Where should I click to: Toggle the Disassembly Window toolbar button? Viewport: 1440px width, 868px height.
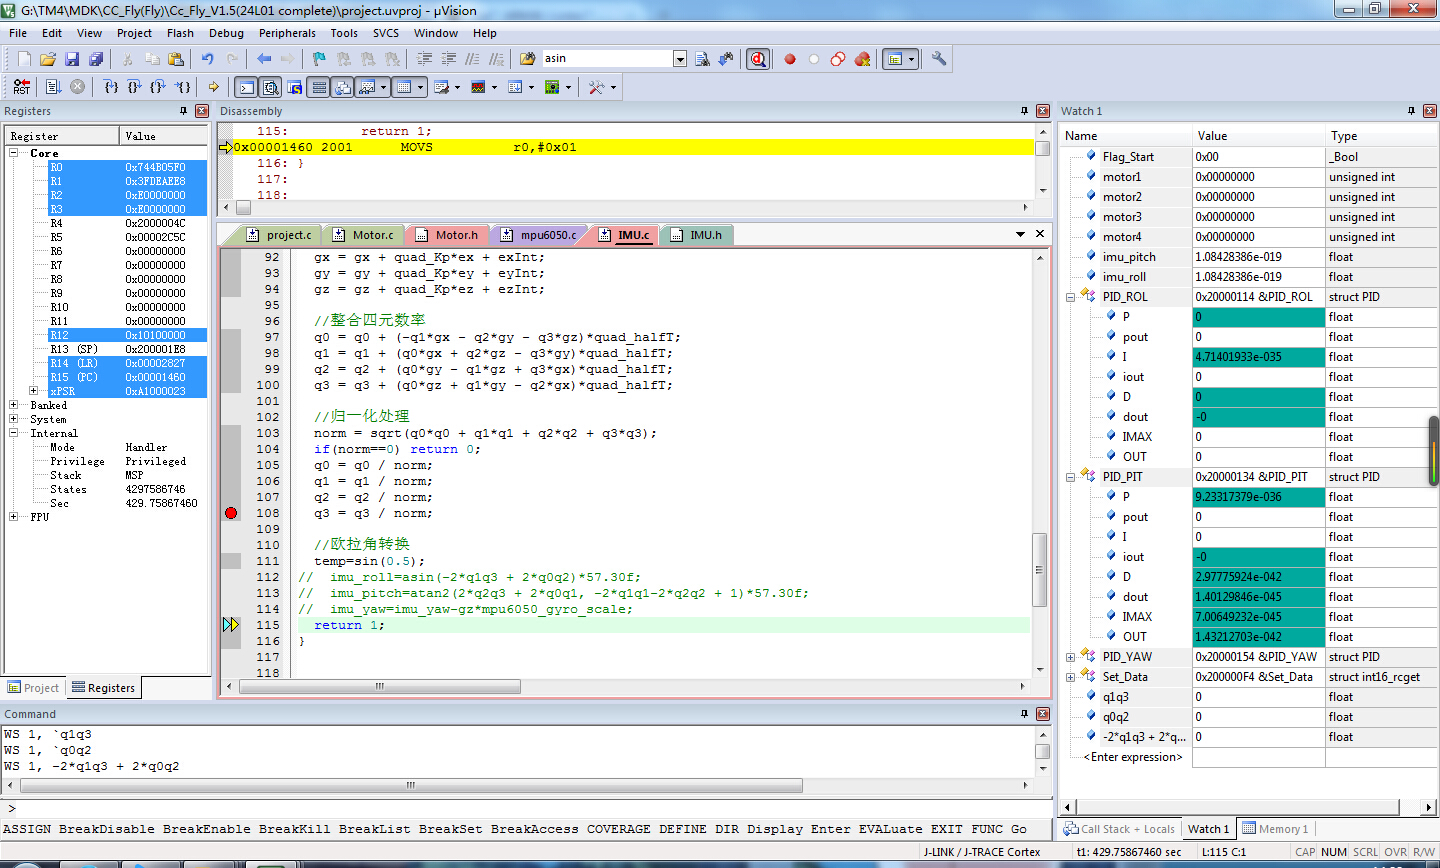click(x=270, y=87)
